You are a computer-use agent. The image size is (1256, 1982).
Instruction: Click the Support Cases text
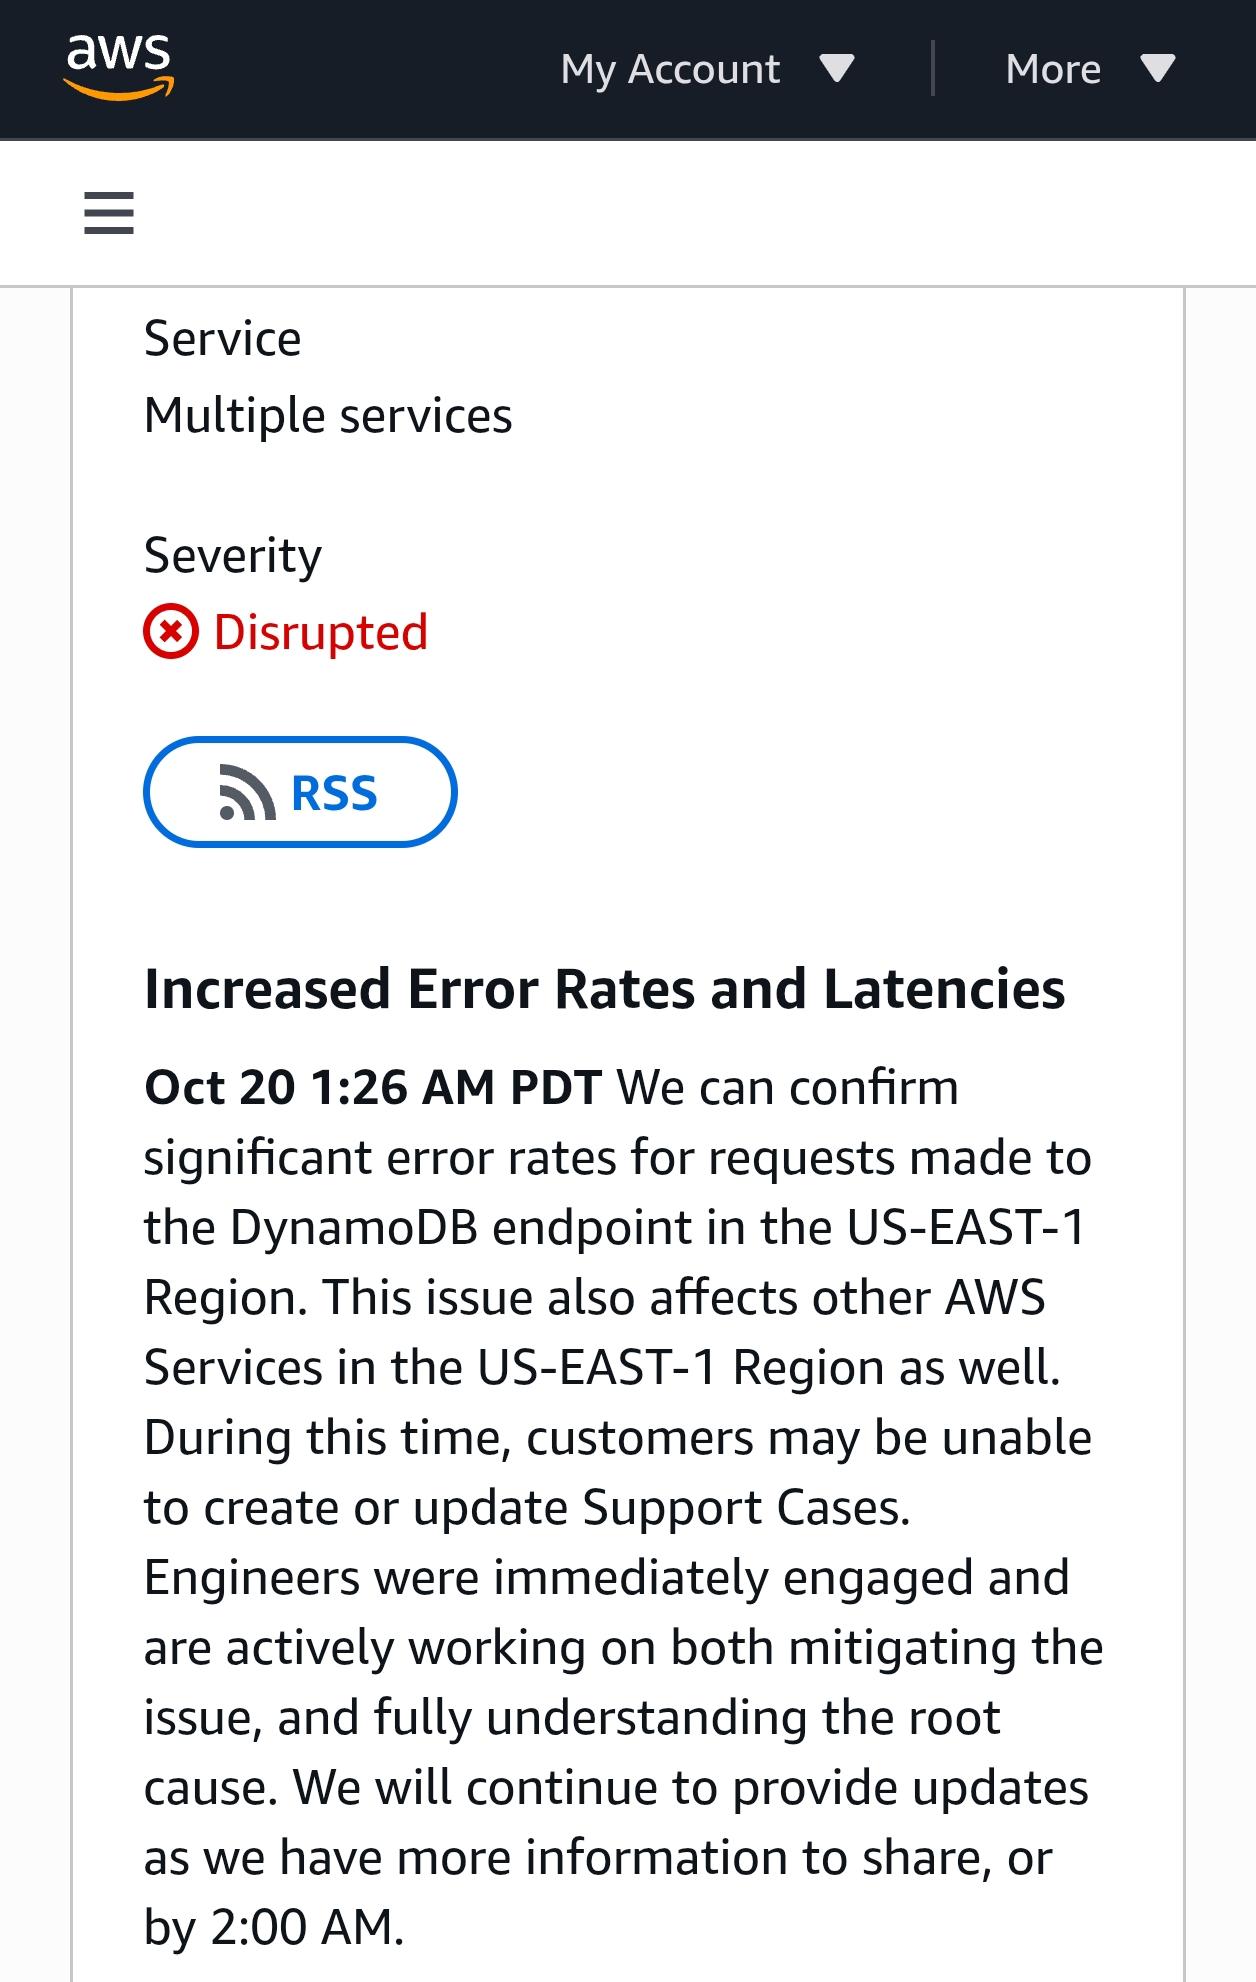pos(745,1507)
